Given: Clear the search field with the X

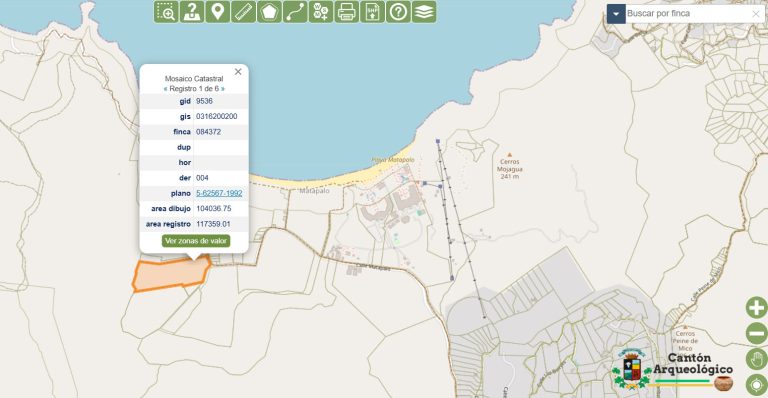Looking at the screenshot, I should (x=756, y=14).
